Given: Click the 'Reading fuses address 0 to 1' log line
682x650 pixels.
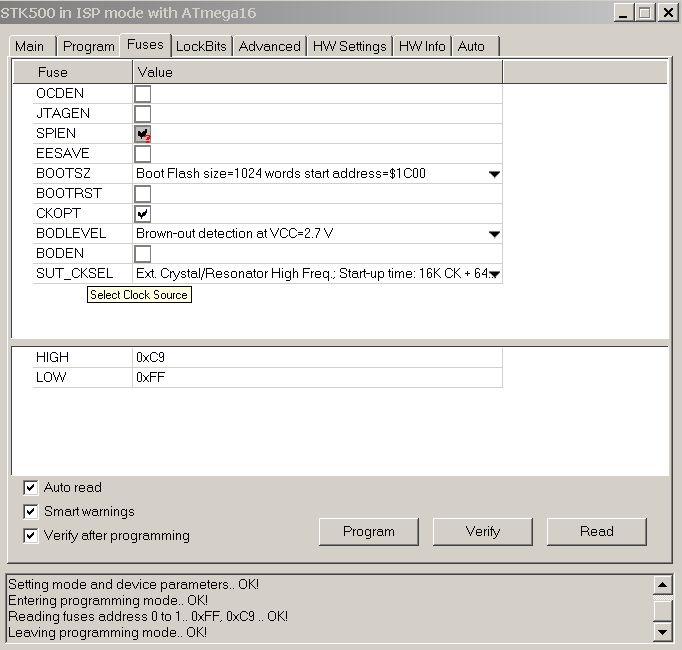Looking at the screenshot, I should tap(148, 616).
